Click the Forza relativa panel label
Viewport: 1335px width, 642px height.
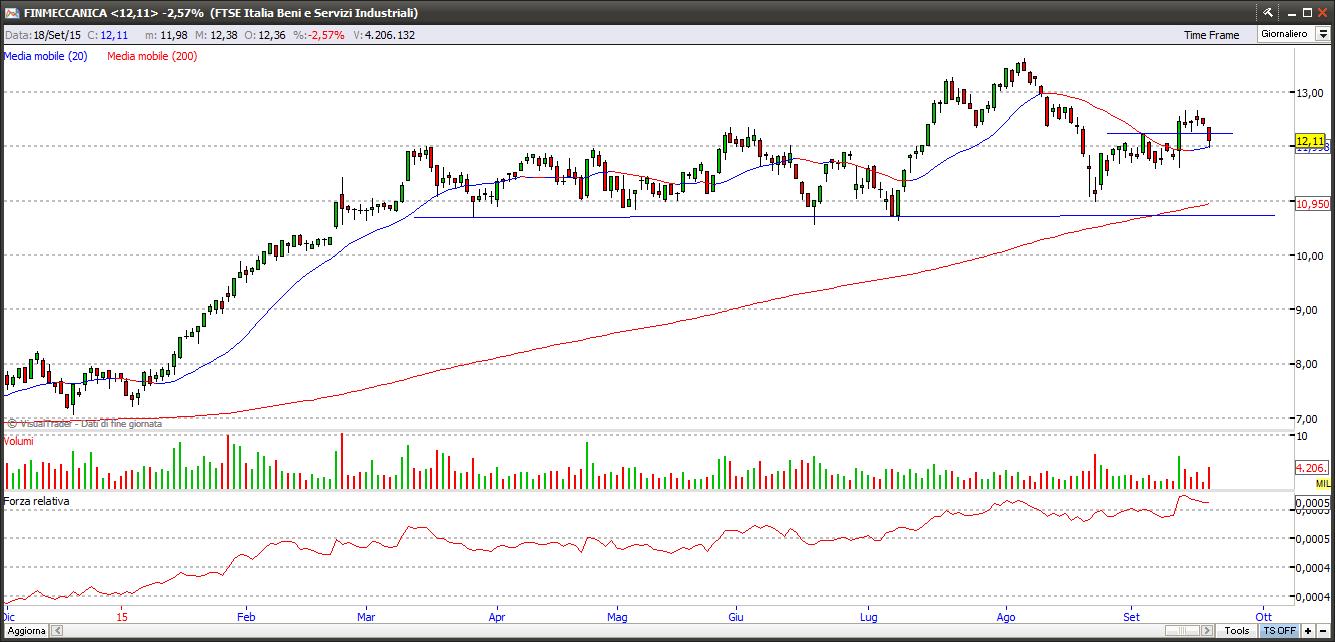point(37,500)
